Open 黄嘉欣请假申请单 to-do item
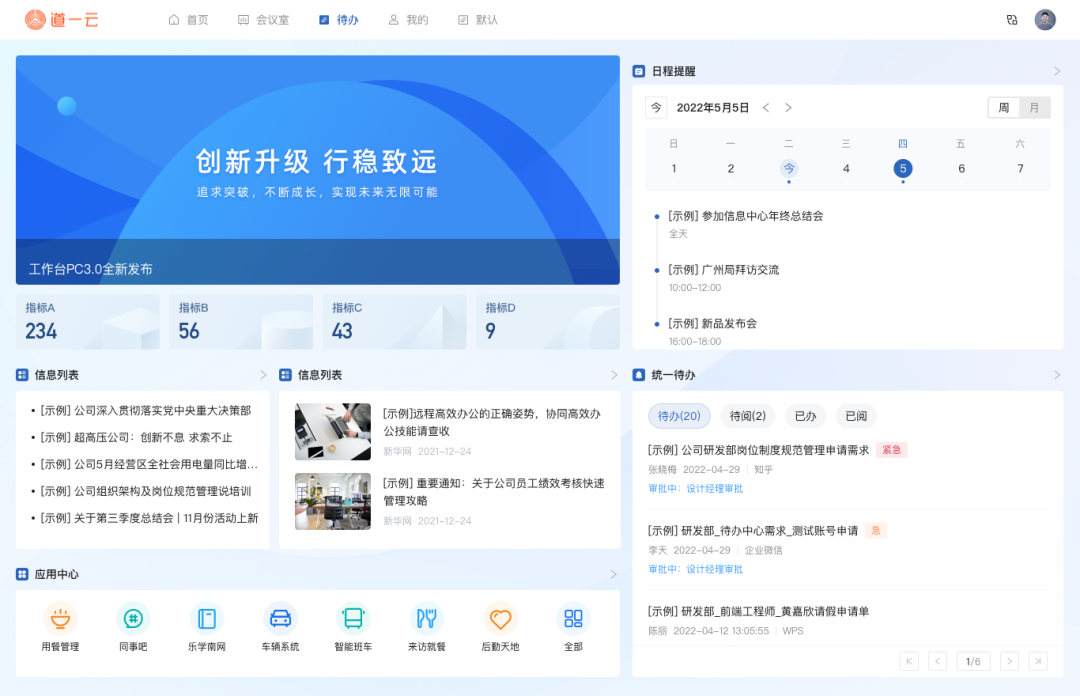The image size is (1080, 696). (758, 611)
